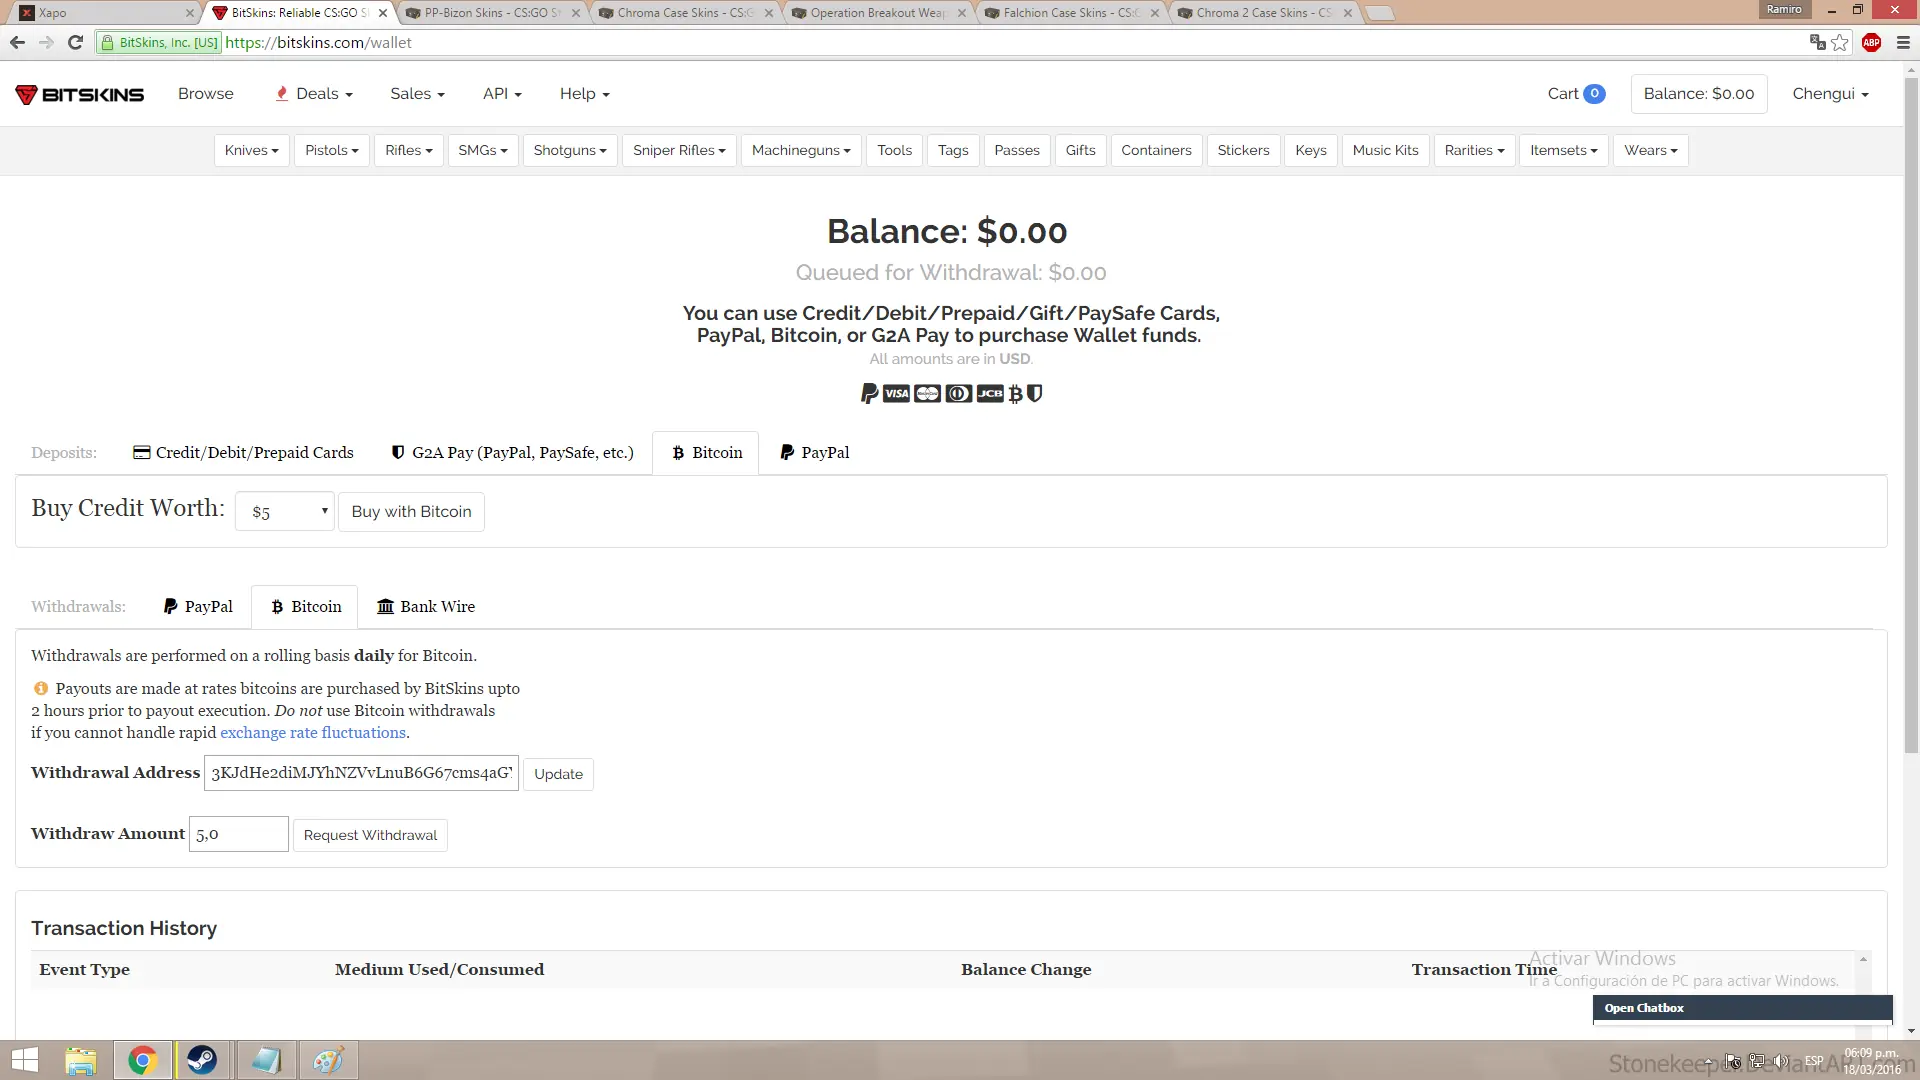Select the Credit/Debit/Prepaid Cards deposit tab
Image resolution: width=1920 pixels, height=1080 pixels.
[x=243, y=453]
